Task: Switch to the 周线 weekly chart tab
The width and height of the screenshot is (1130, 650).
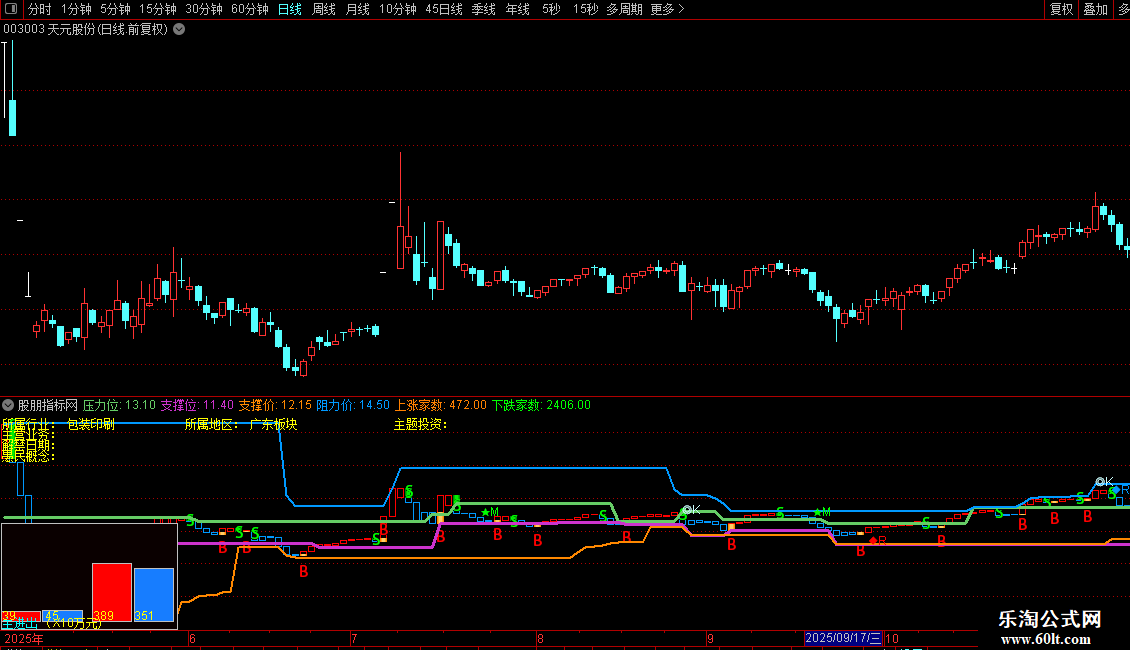Action: tap(324, 9)
